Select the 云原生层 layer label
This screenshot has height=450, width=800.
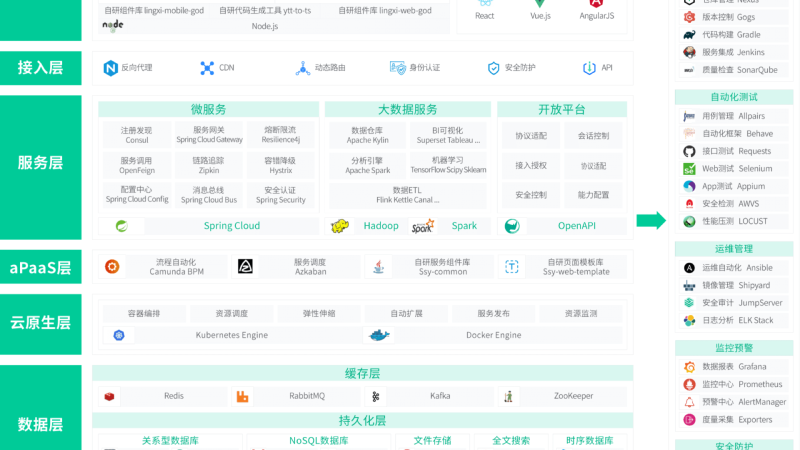pos(41,323)
